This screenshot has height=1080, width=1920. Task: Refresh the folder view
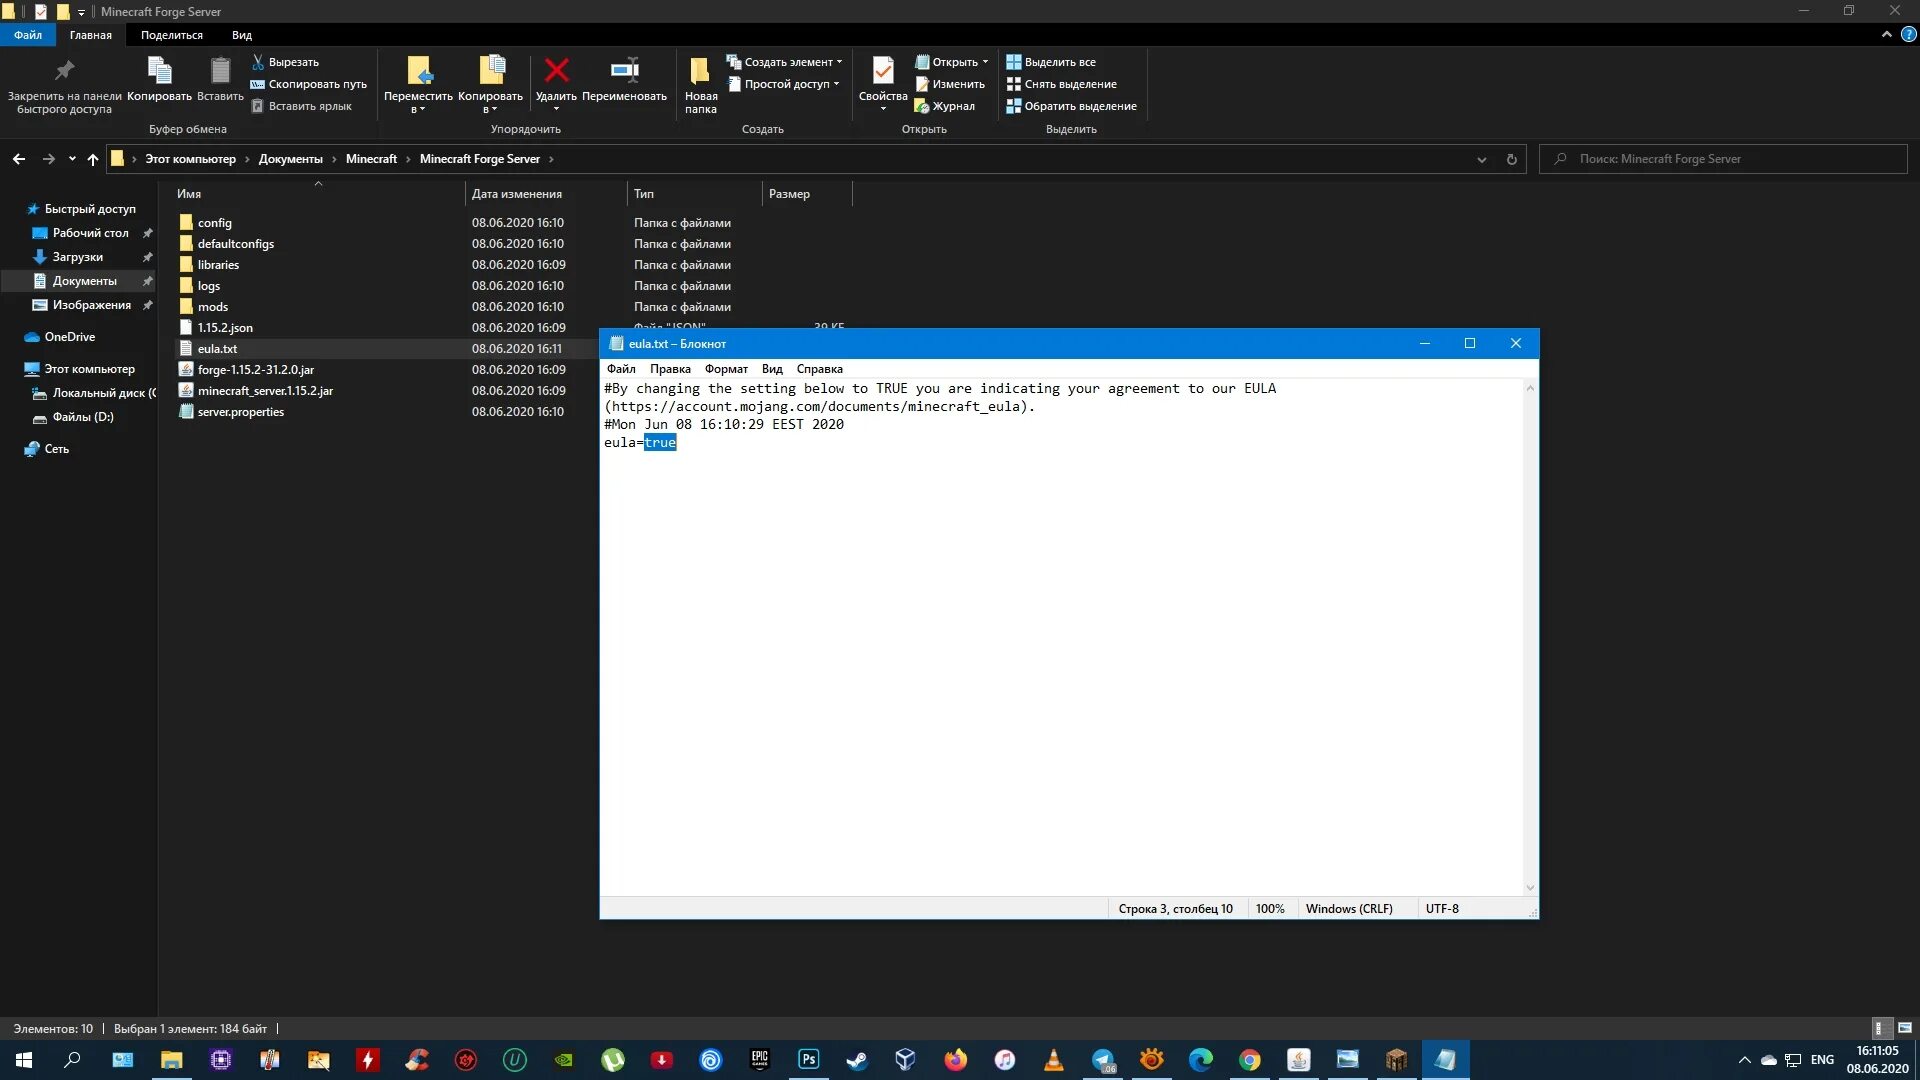click(1511, 159)
